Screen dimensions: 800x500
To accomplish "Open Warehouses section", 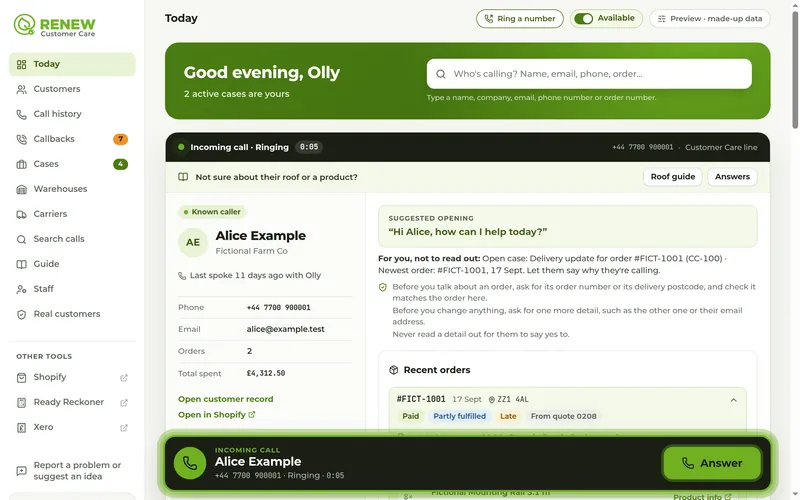I will click(x=72, y=189).
